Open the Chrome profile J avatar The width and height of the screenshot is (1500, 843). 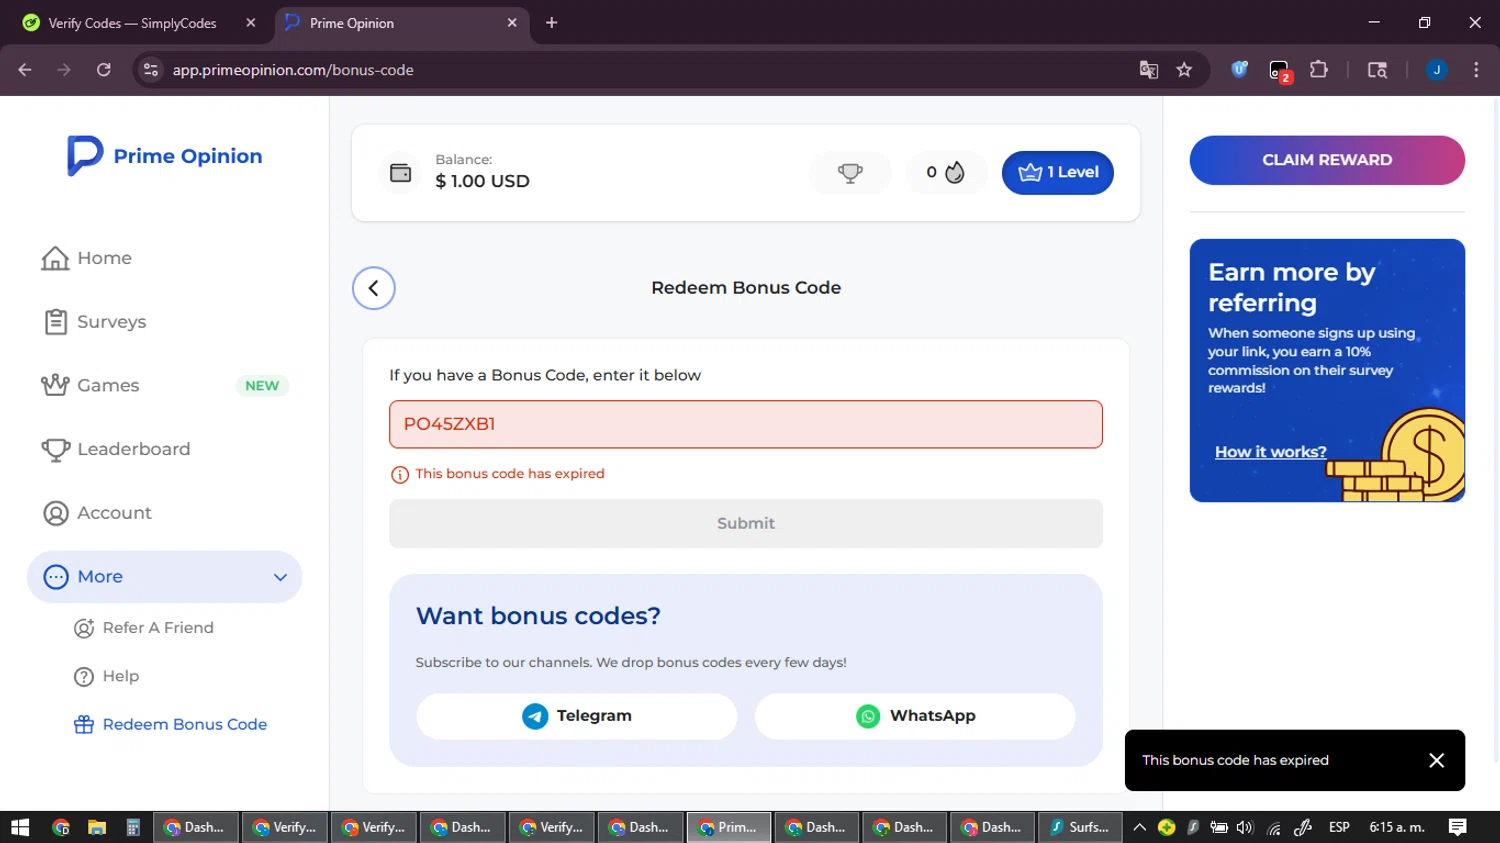pyautogui.click(x=1437, y=70)
